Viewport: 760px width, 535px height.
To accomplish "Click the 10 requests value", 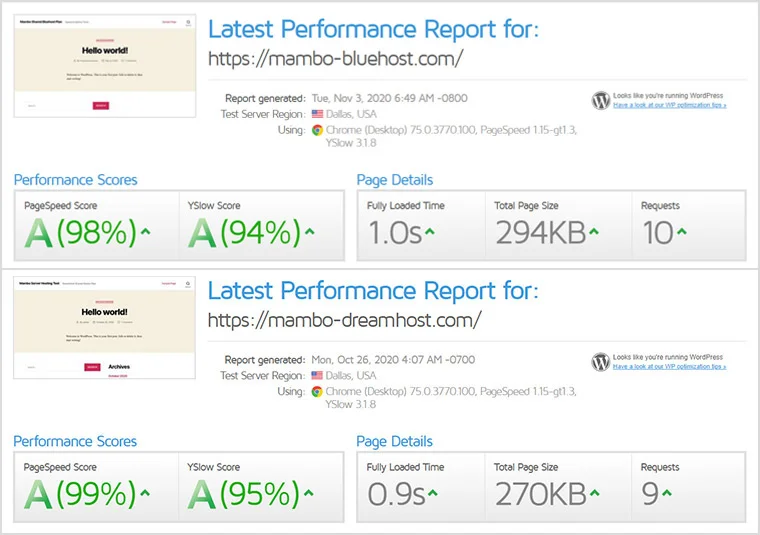I will coord(658,233).
